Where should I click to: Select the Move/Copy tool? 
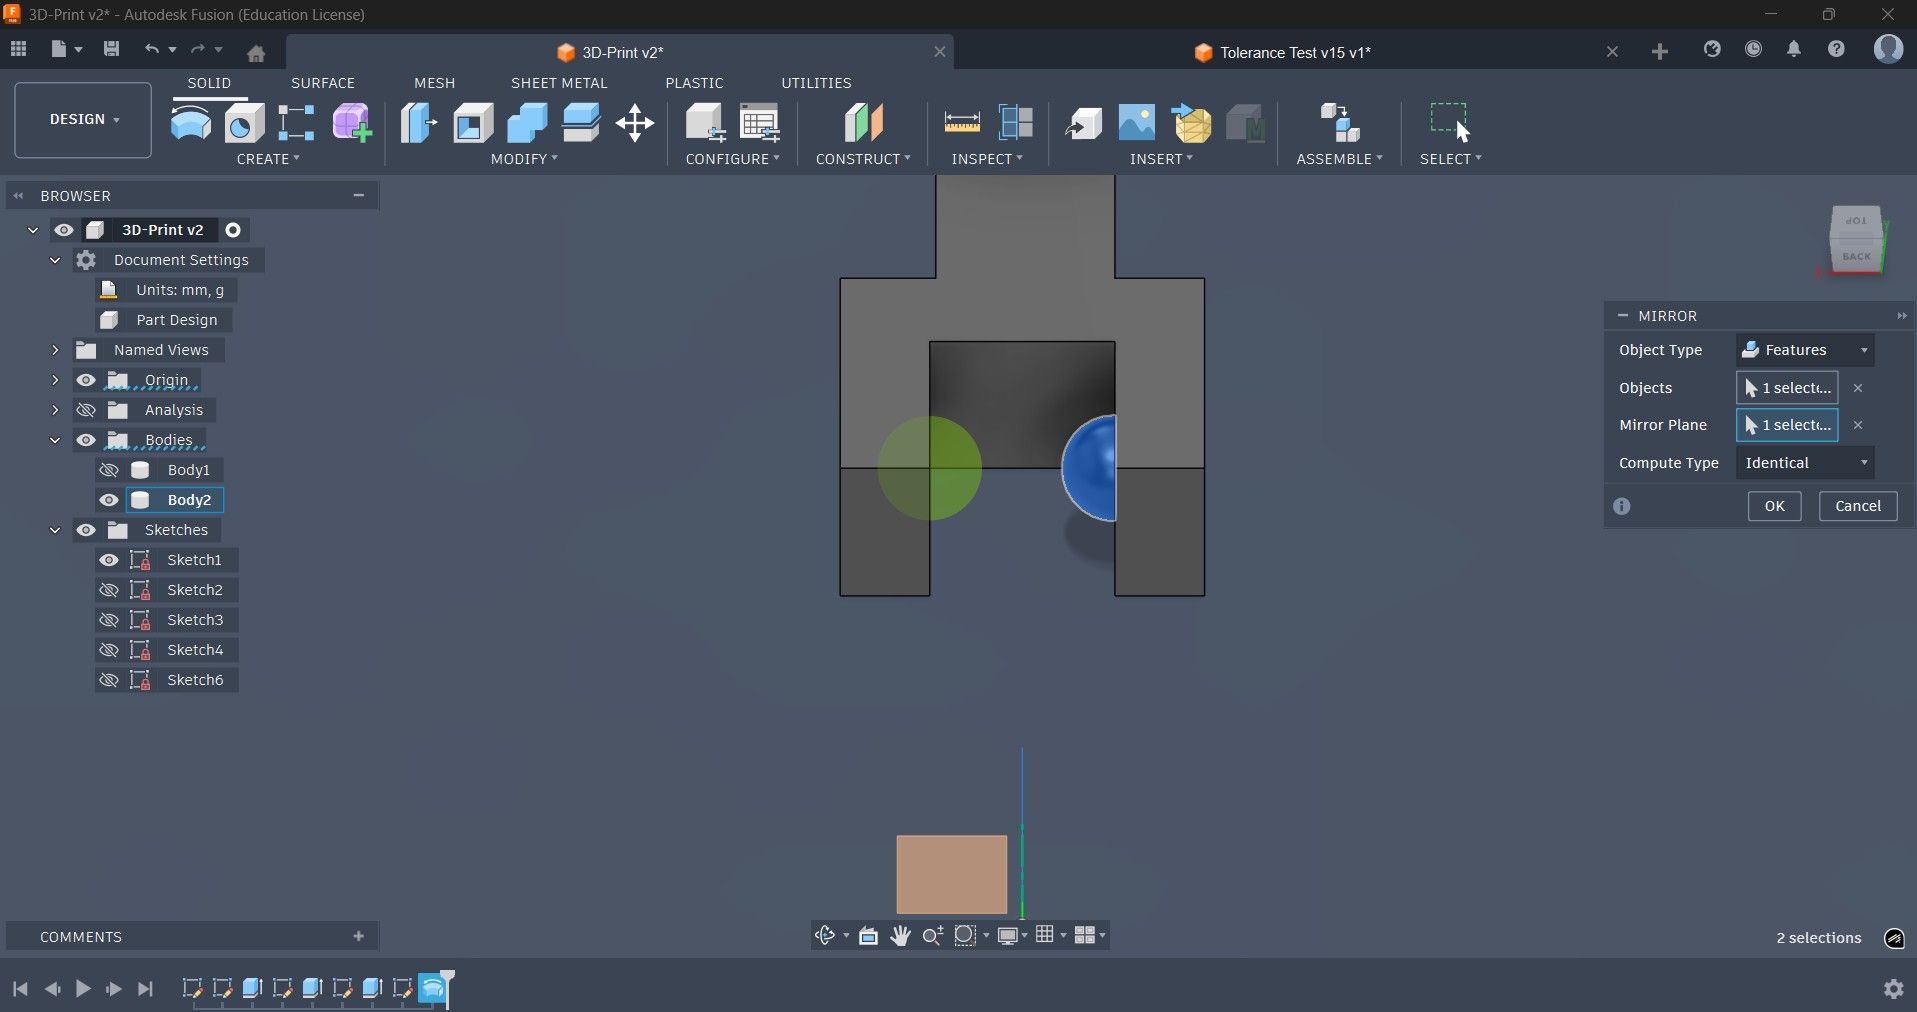(x=635, y=123)
